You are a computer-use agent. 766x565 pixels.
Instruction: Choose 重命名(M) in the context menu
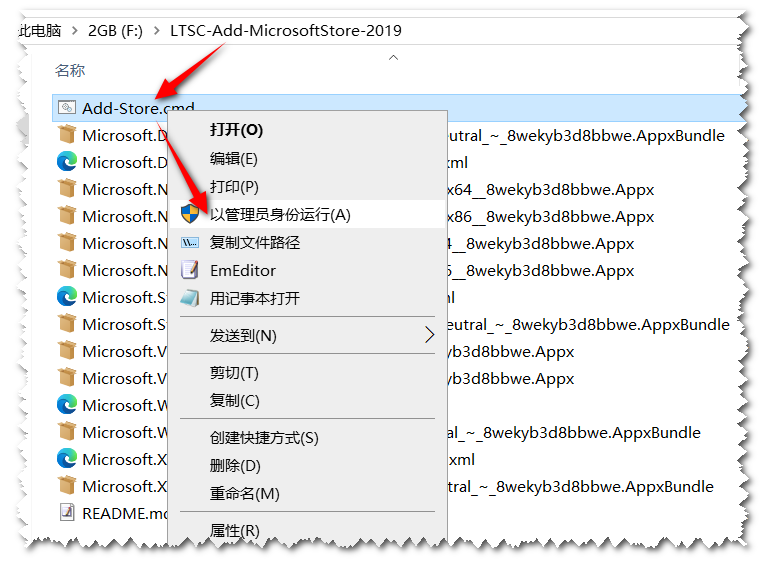click(308, 494)
